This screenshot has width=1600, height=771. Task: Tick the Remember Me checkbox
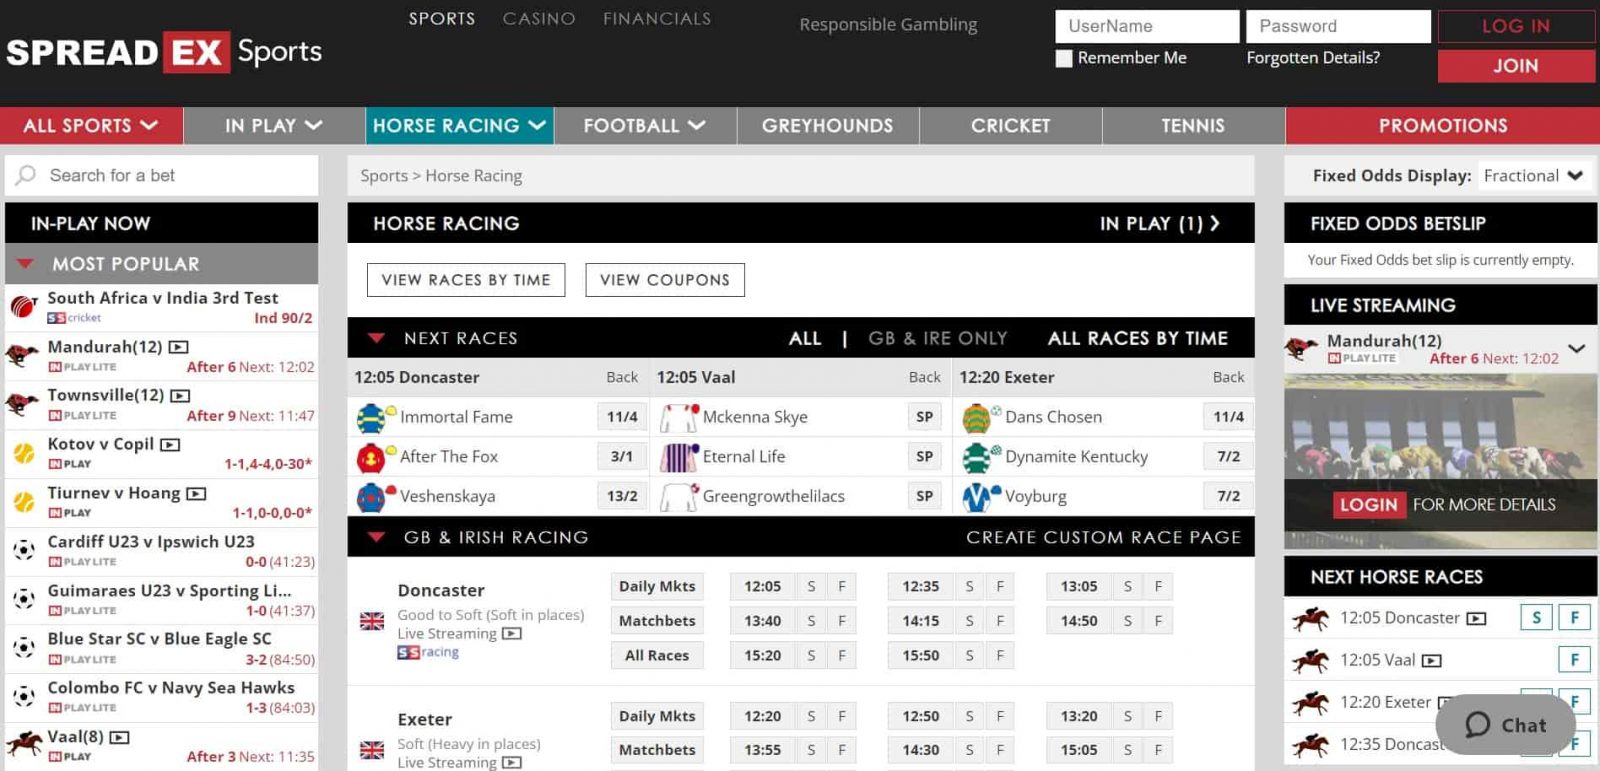tap(1064, 58)
